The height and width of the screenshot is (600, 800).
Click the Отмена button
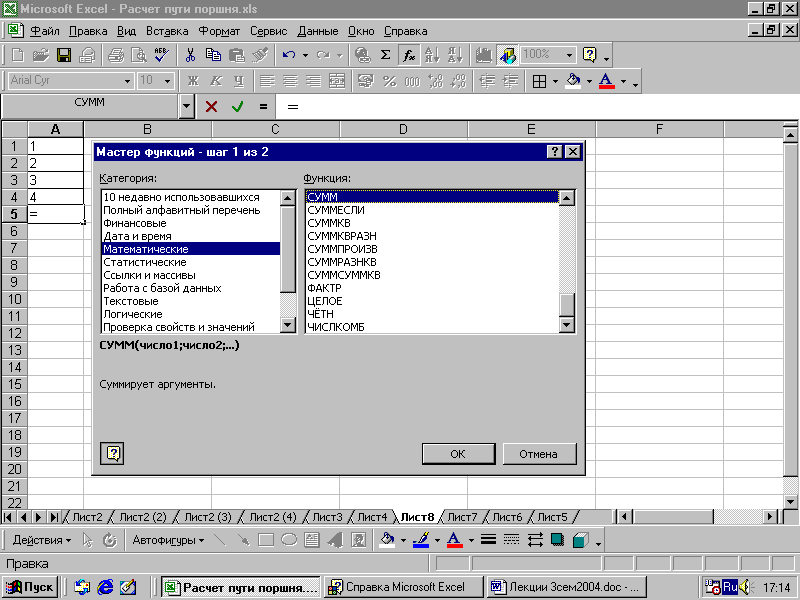539,454
